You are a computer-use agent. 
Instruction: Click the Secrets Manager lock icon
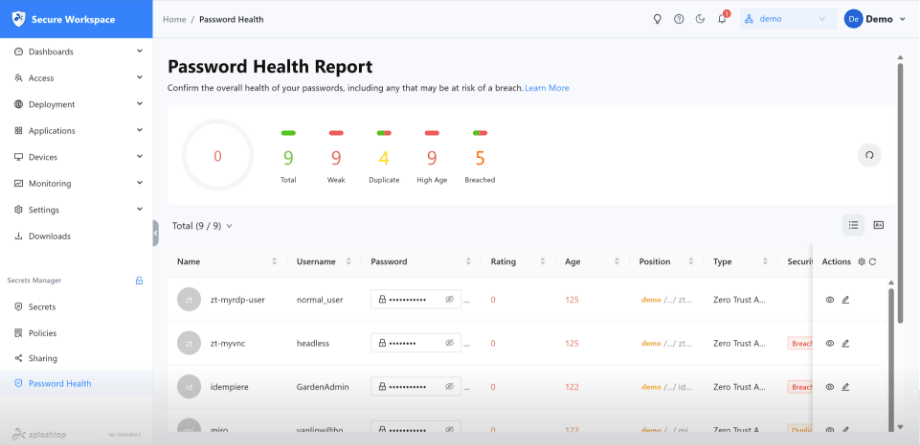pyautogui.click(x=140, y=281)
